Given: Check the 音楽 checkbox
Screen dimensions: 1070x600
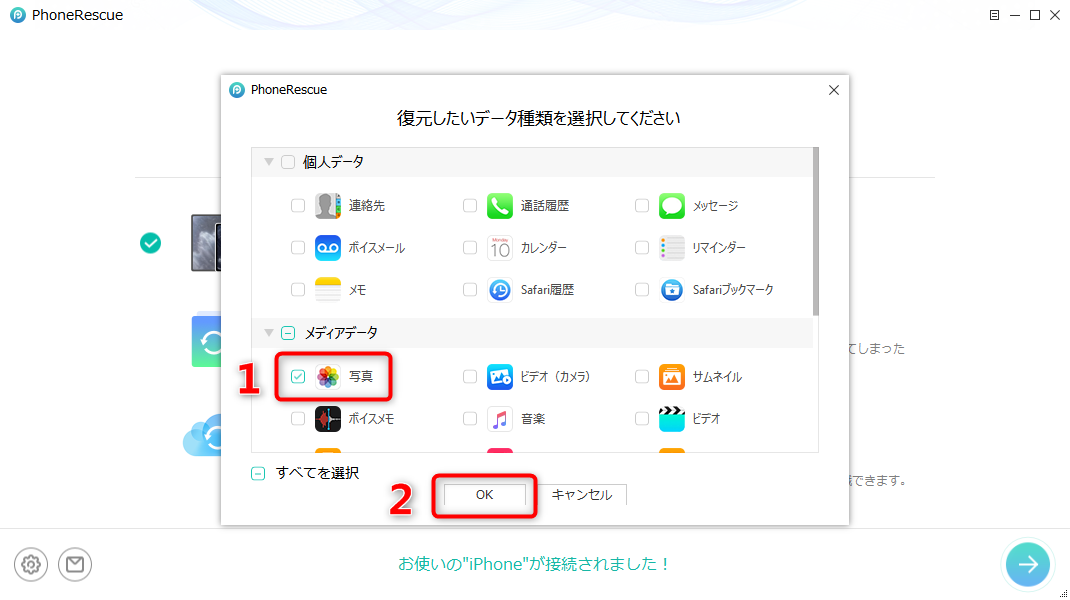Looking at the screenshot, I should coord(469,418).
